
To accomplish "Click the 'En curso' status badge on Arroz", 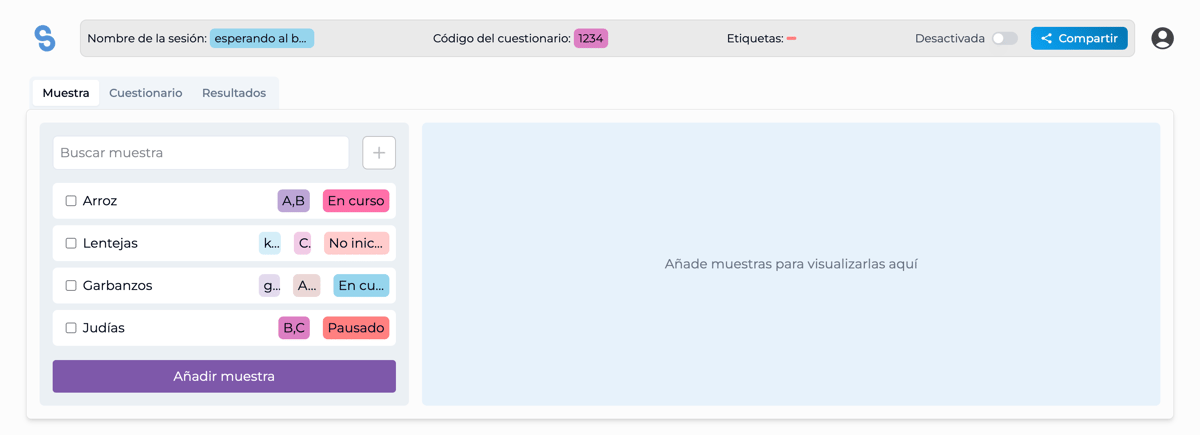I will coord(356,201).
